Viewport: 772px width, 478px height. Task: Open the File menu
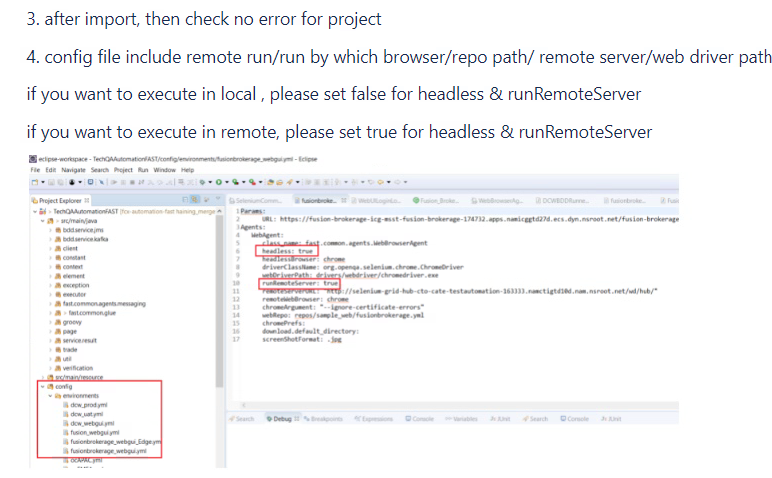click(x=35, y=170)
